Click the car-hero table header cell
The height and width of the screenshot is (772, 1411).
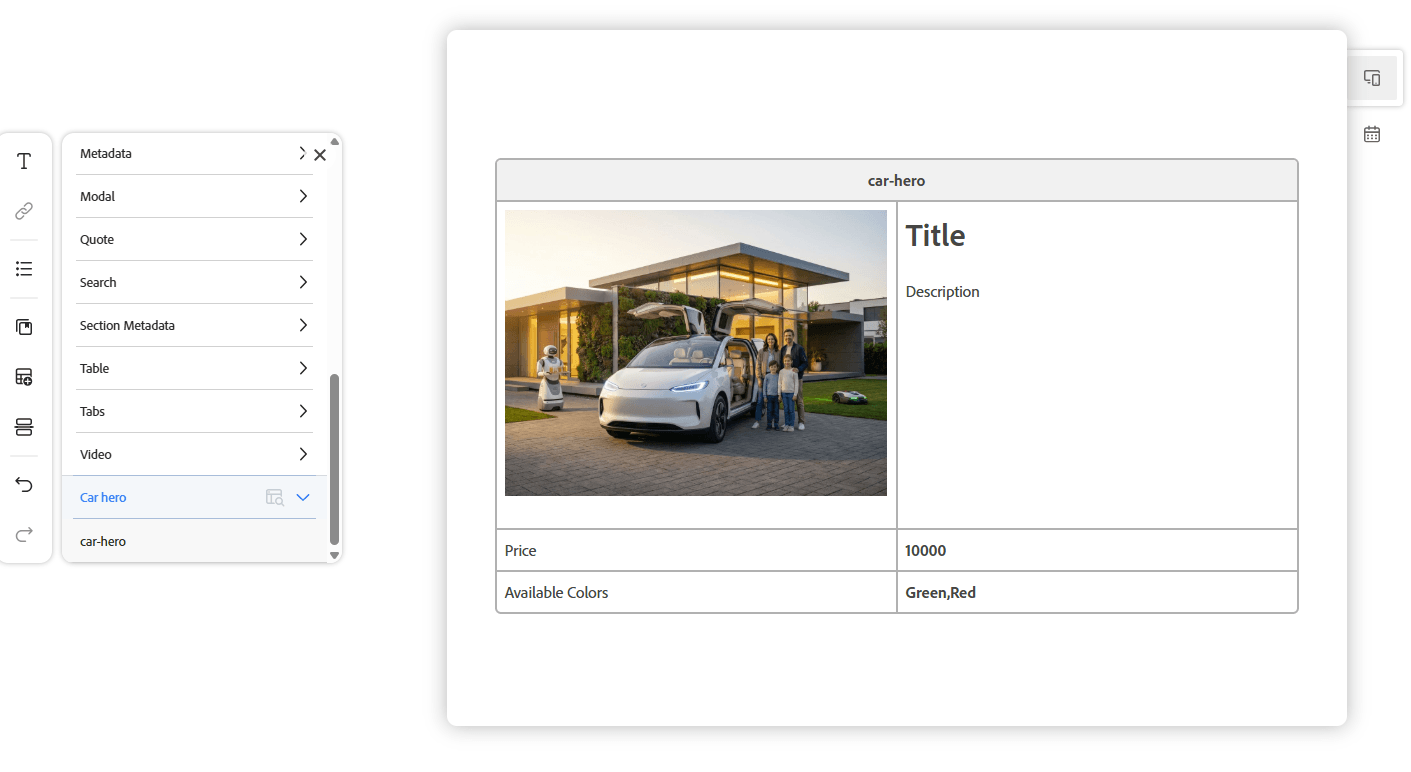click(896, 180)
